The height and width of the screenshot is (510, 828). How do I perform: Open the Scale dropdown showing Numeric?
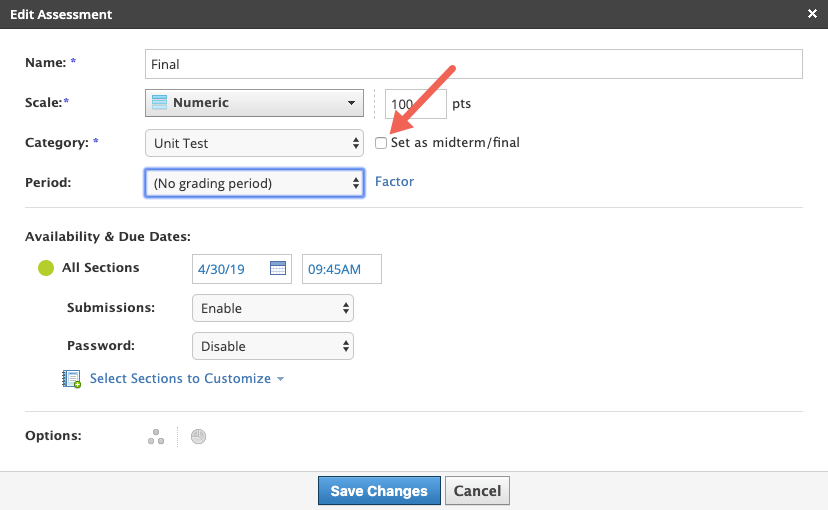(x=254, y=103)
